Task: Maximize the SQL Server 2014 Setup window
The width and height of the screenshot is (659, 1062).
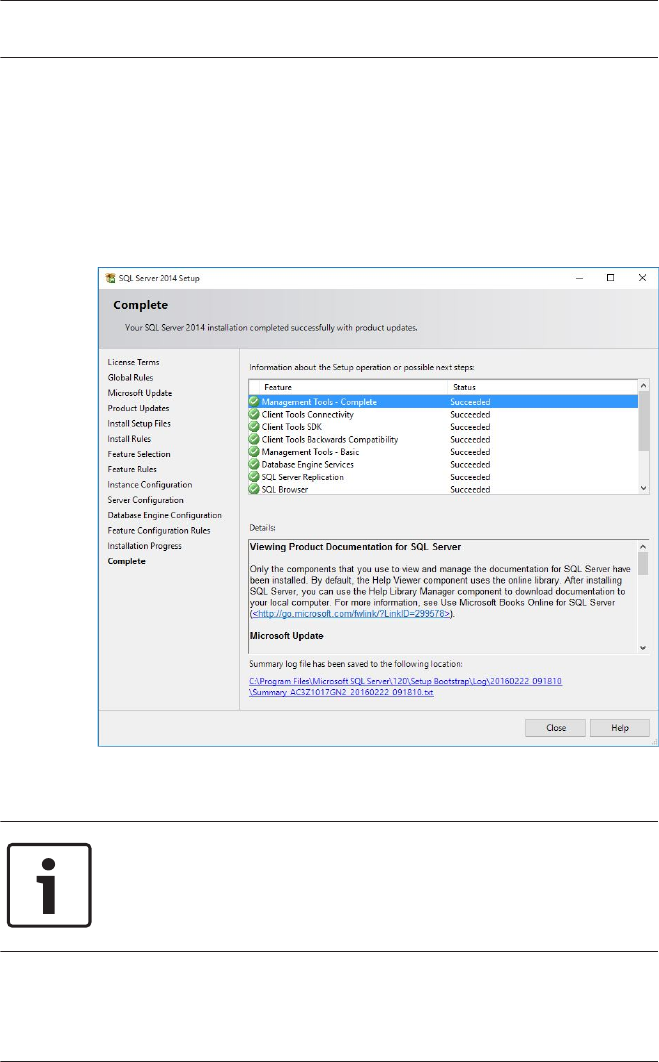Action: click(610, 278)
